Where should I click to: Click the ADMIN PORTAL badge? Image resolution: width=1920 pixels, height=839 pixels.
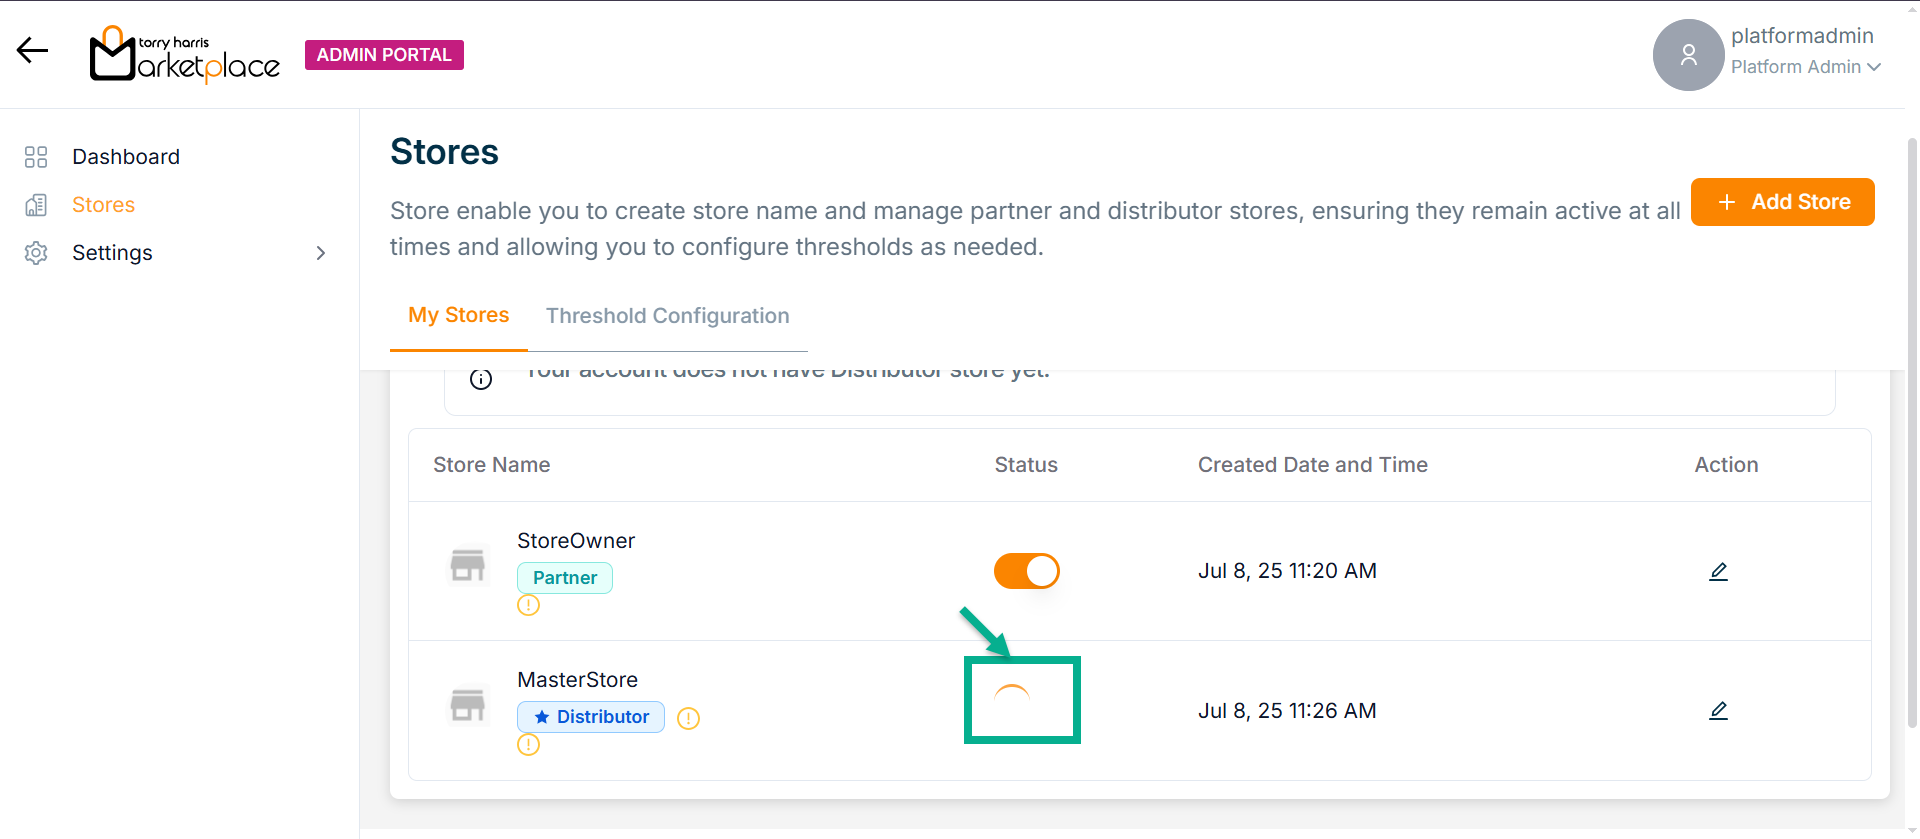click(384, 55)
